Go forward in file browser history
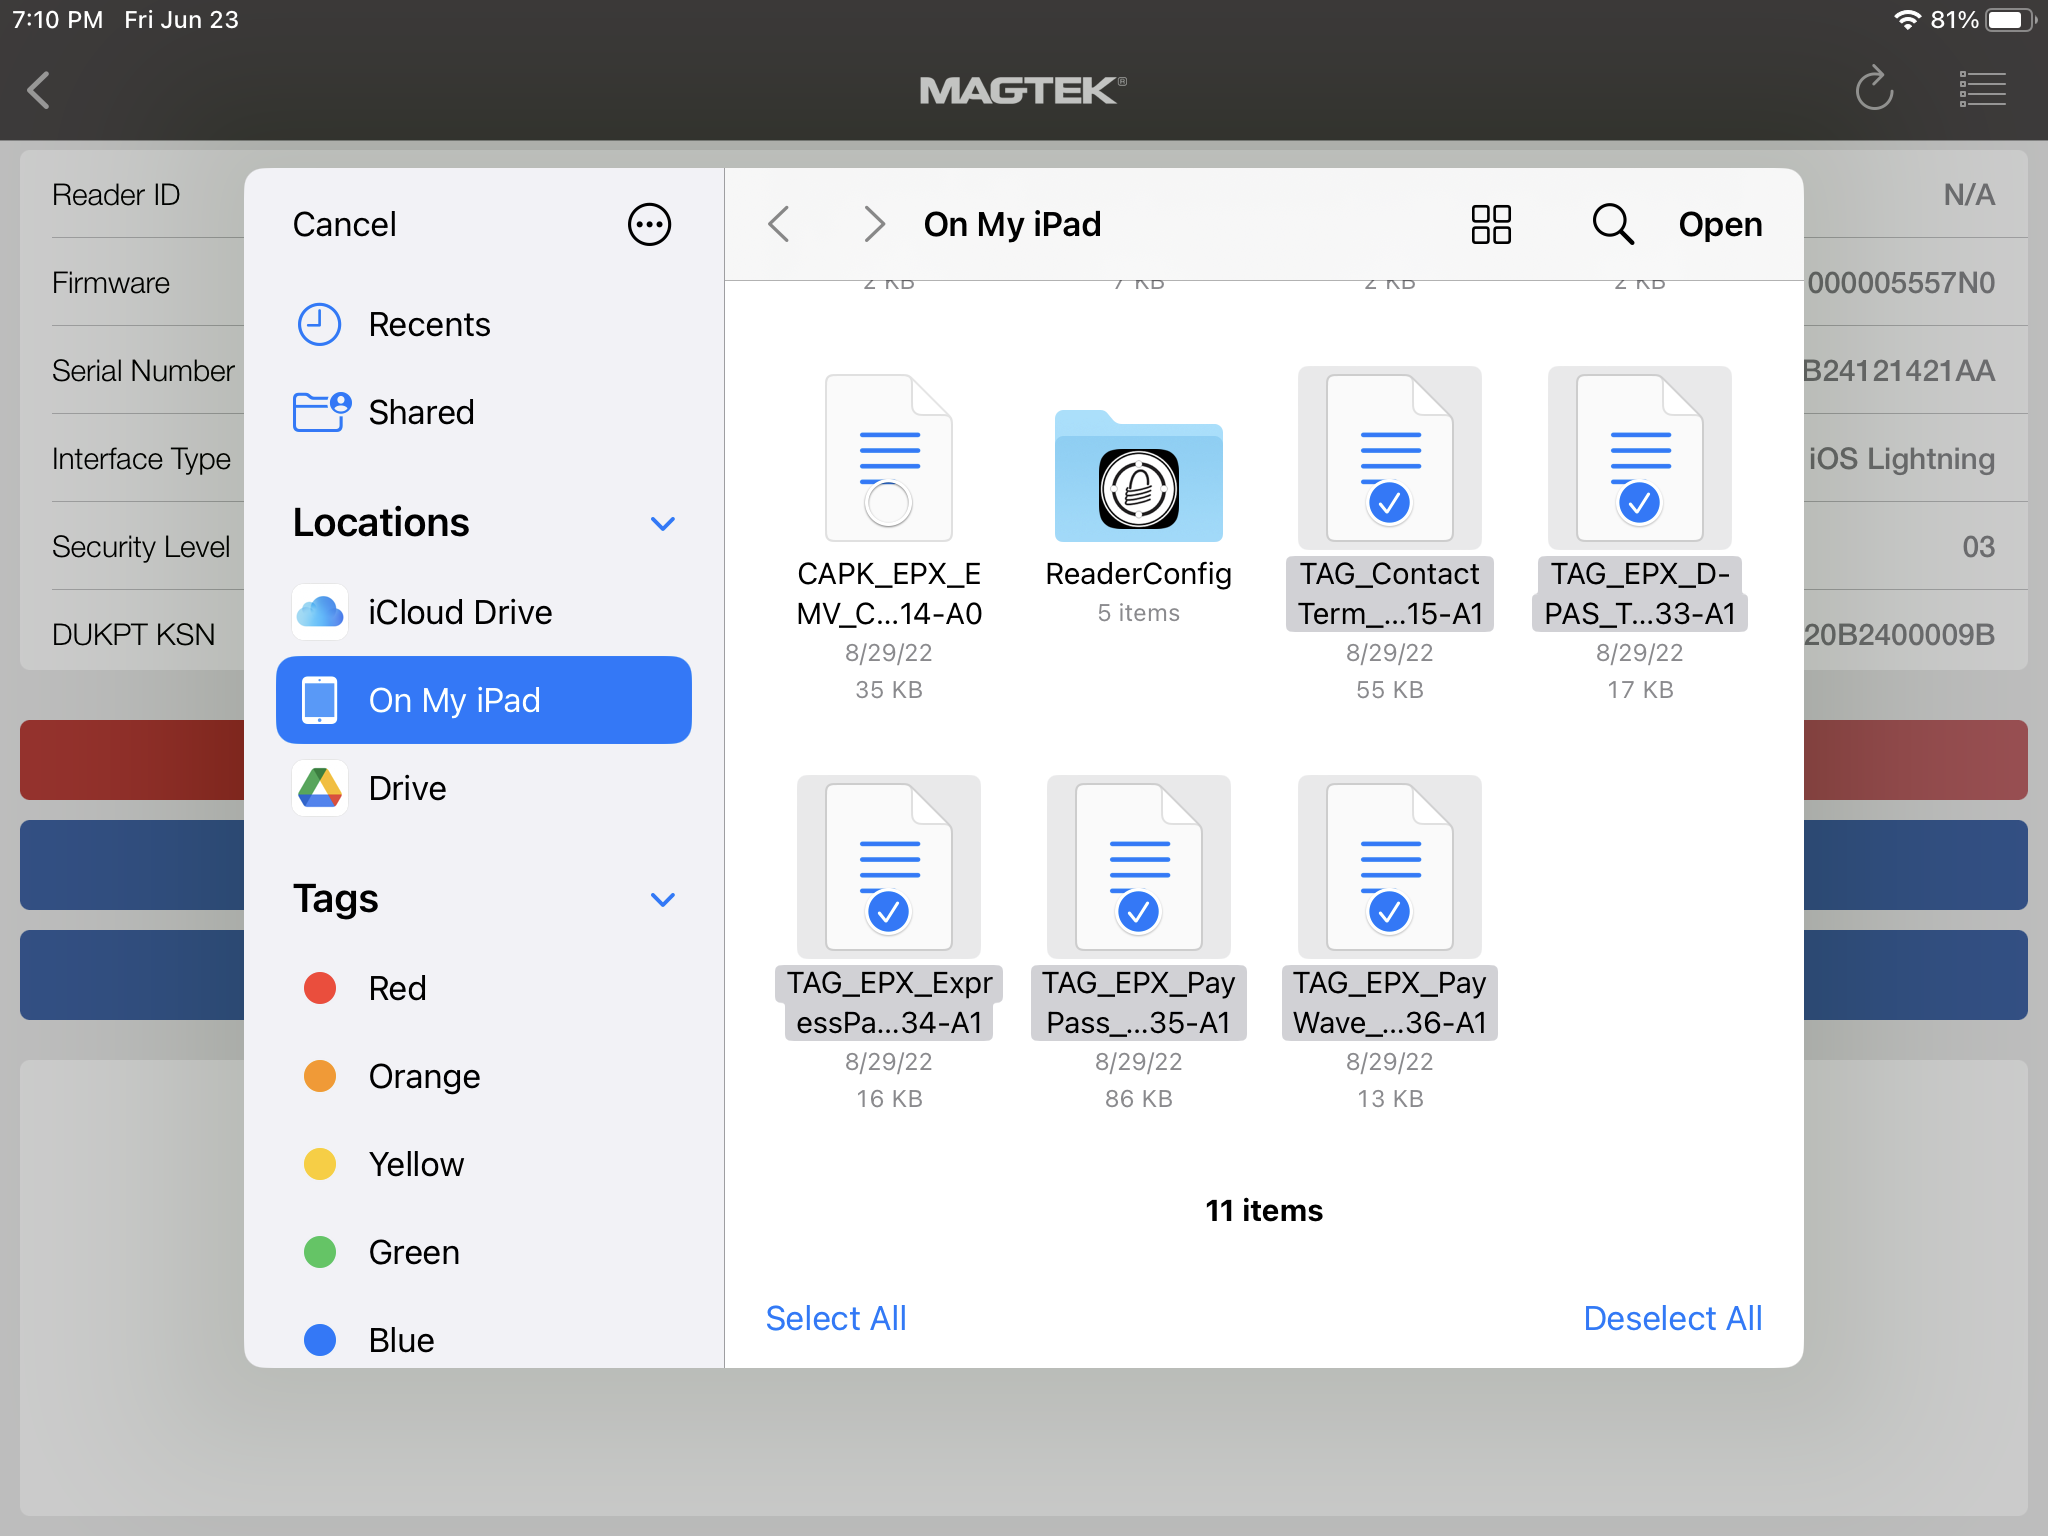The image size is (2048, 1536). [x=874, y=224]
